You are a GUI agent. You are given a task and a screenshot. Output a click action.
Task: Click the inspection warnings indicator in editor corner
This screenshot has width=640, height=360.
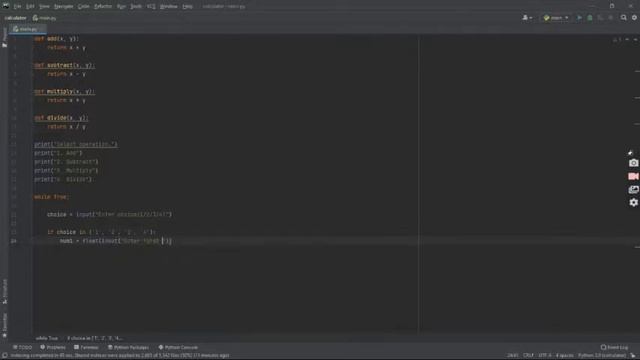tap(617, 40)
